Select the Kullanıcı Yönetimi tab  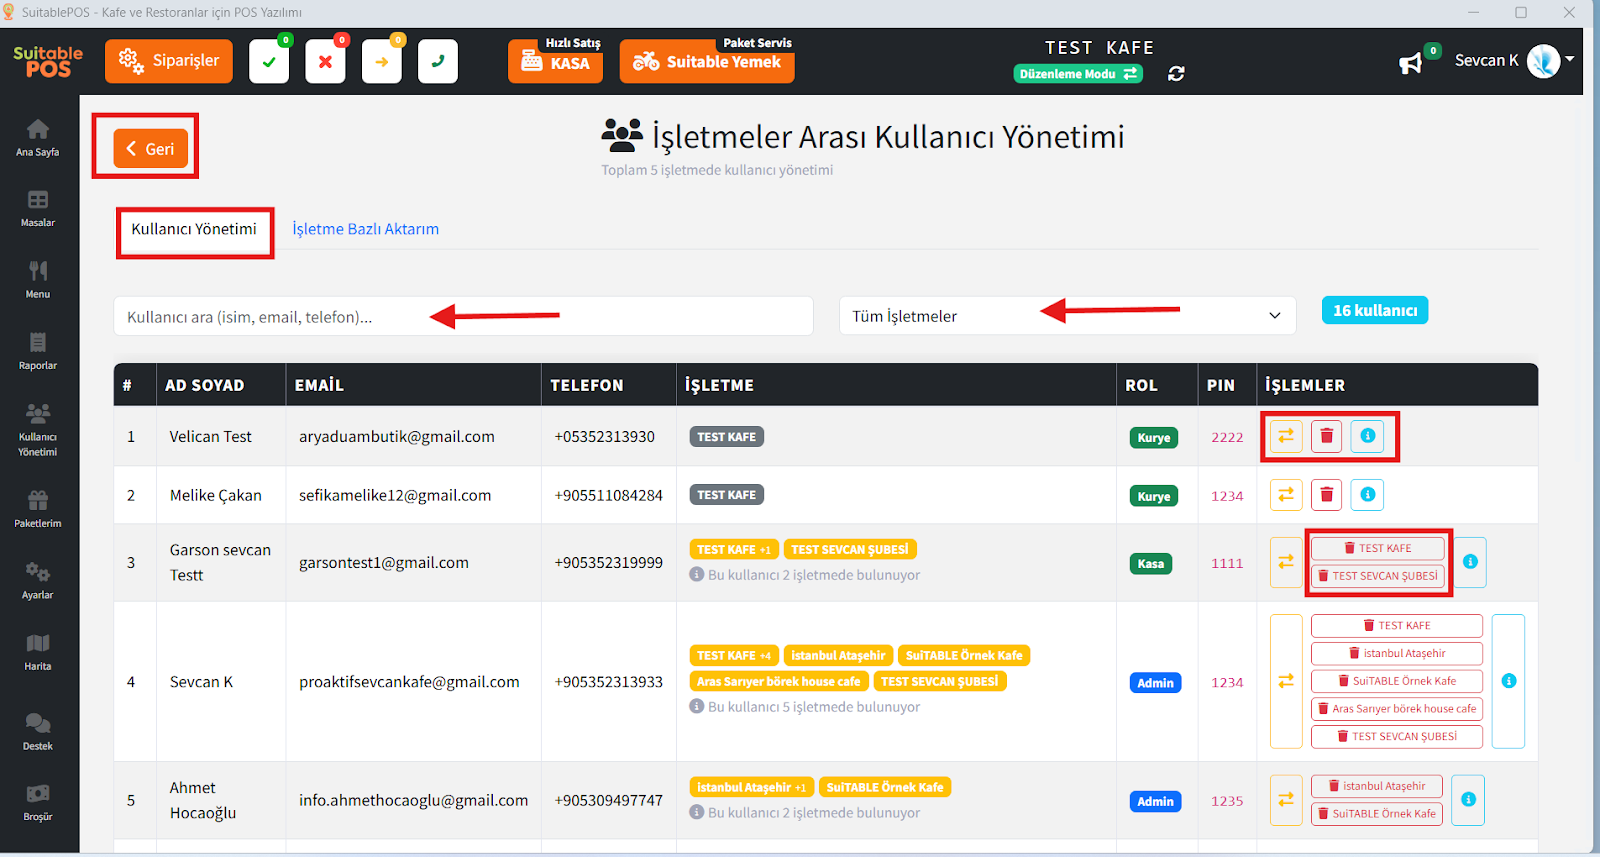pos(194,229)
